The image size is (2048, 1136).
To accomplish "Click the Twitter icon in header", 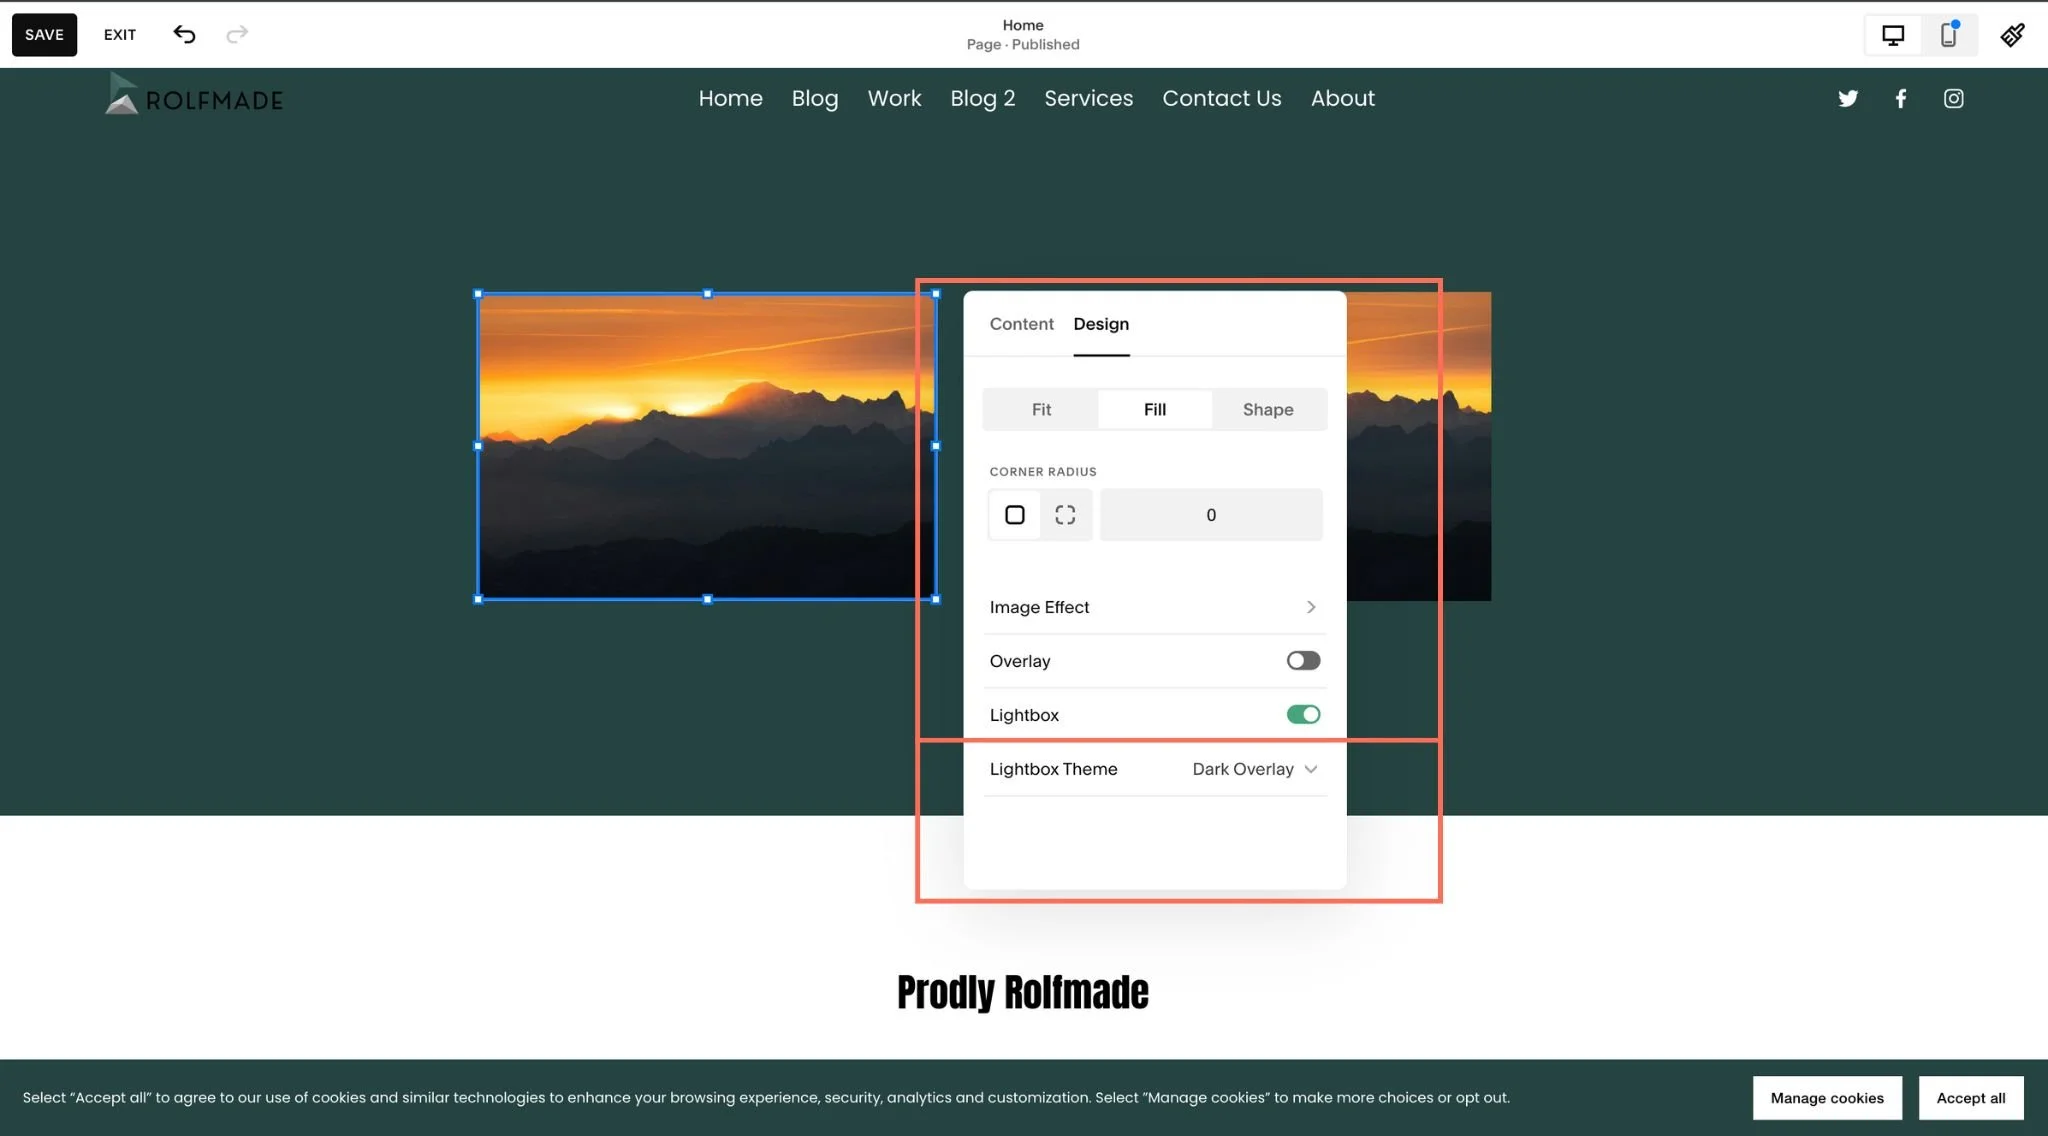I will [x=1848, y=98].
